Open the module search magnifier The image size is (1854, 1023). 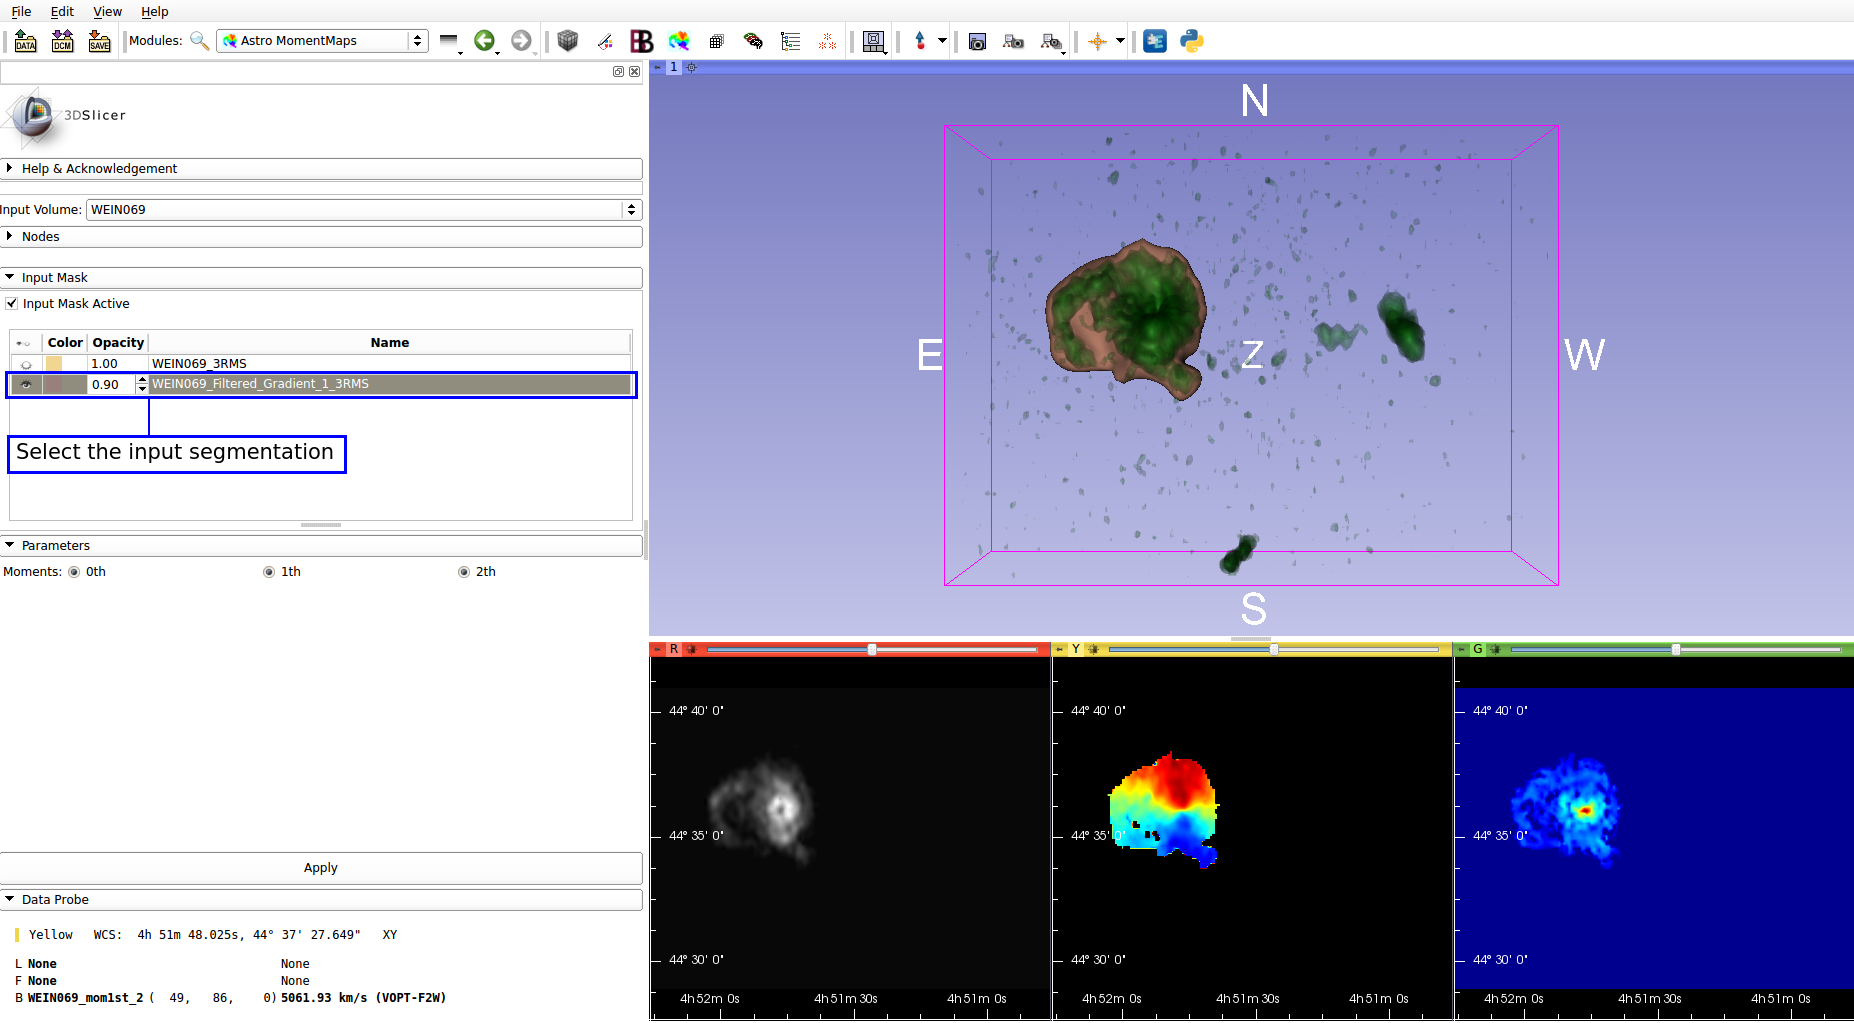coord(200,41)
